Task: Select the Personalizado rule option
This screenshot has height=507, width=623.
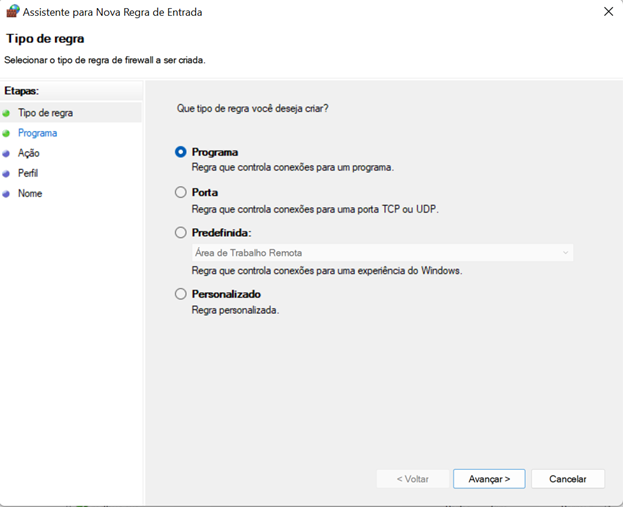Action: tap(181, 294)
